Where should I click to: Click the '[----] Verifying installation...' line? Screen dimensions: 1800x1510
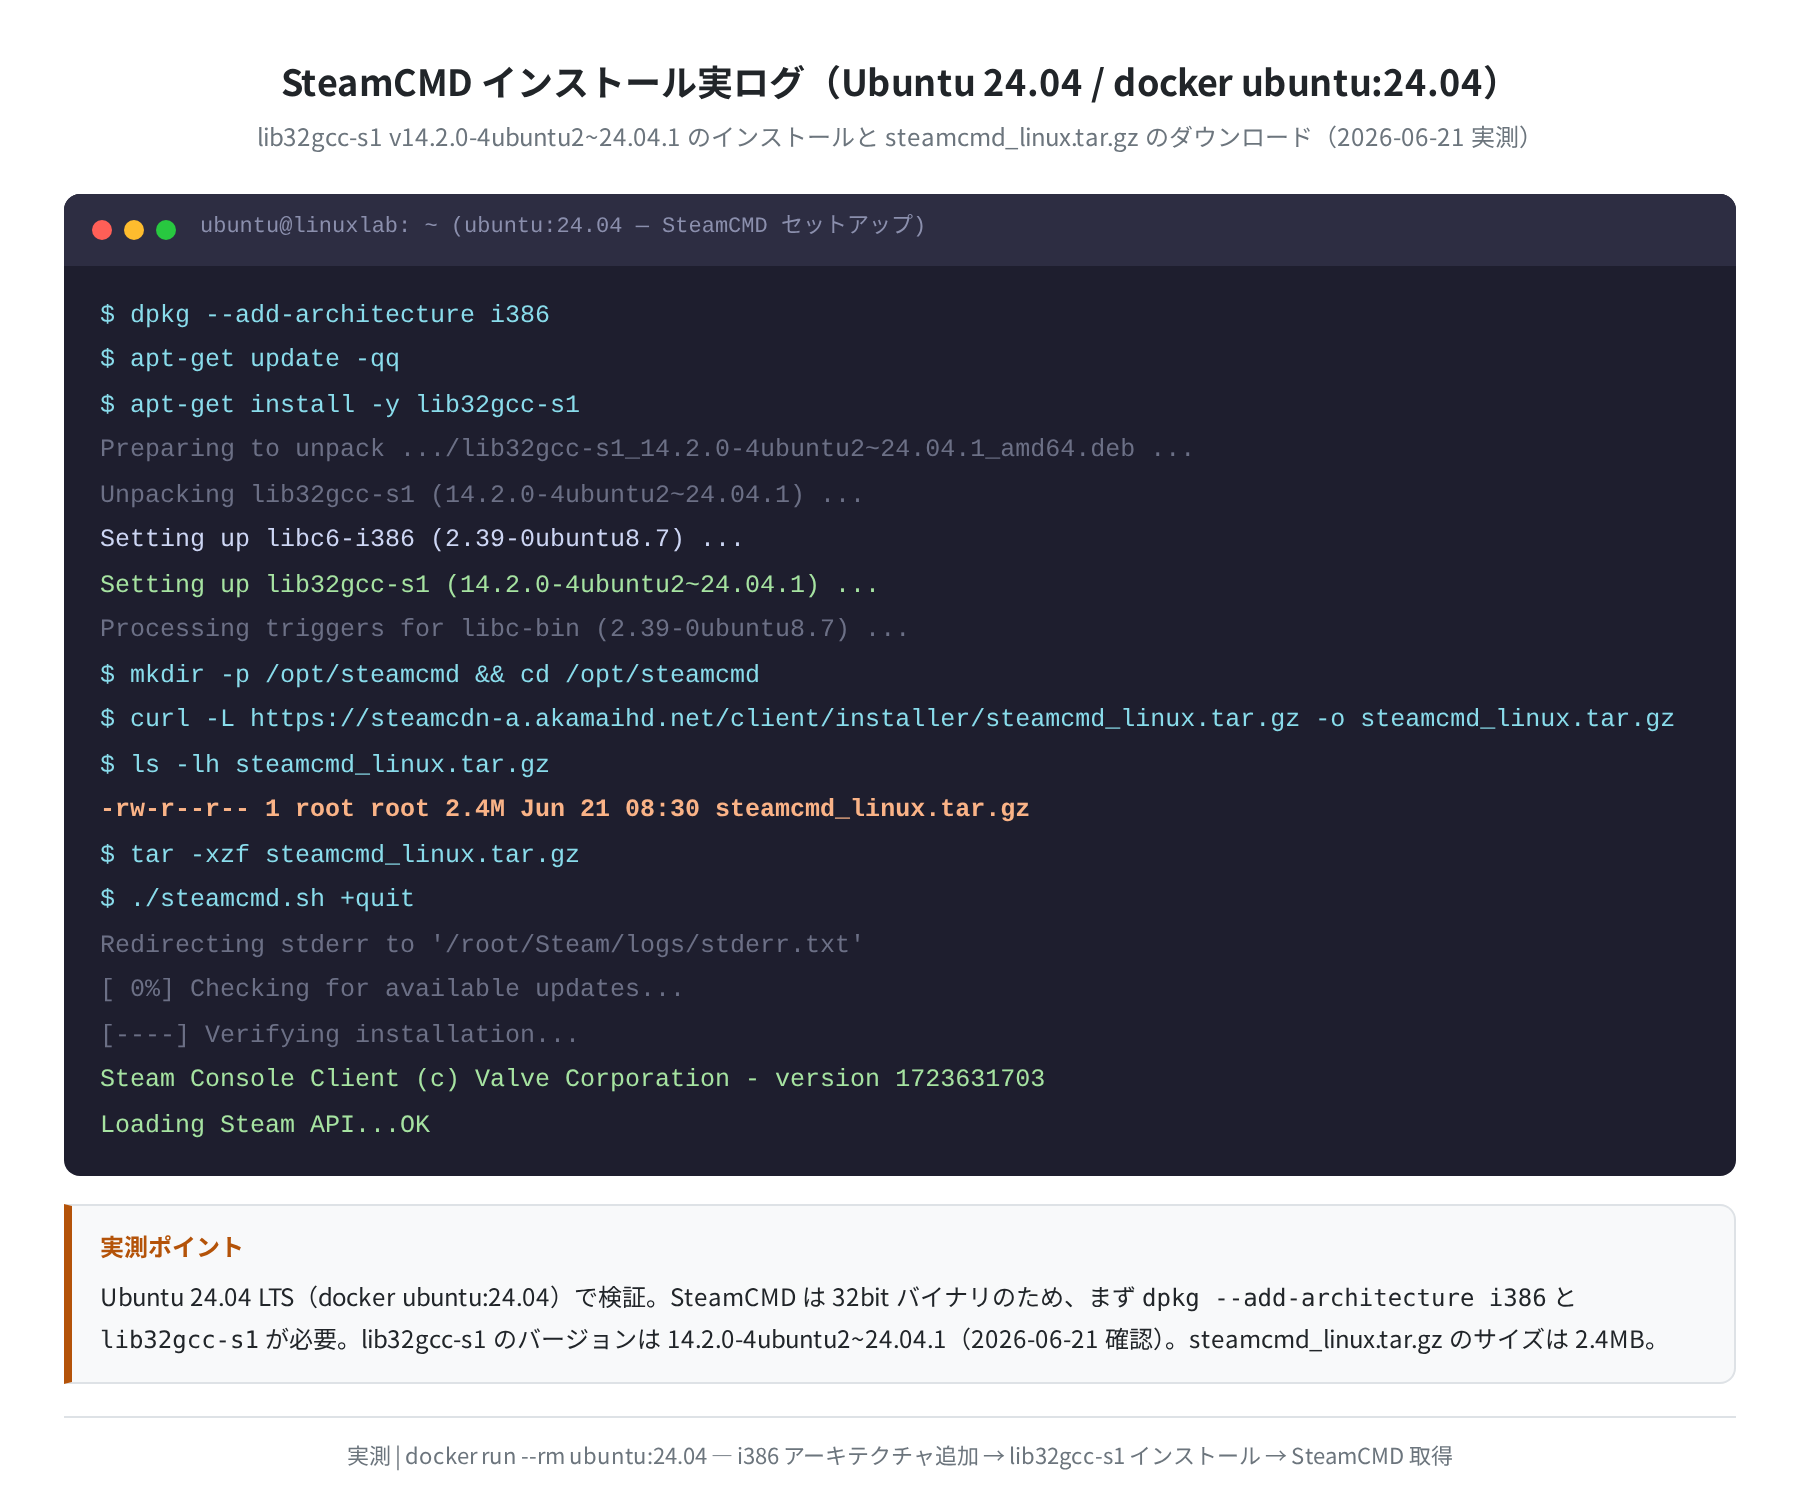click(339, 1034)
